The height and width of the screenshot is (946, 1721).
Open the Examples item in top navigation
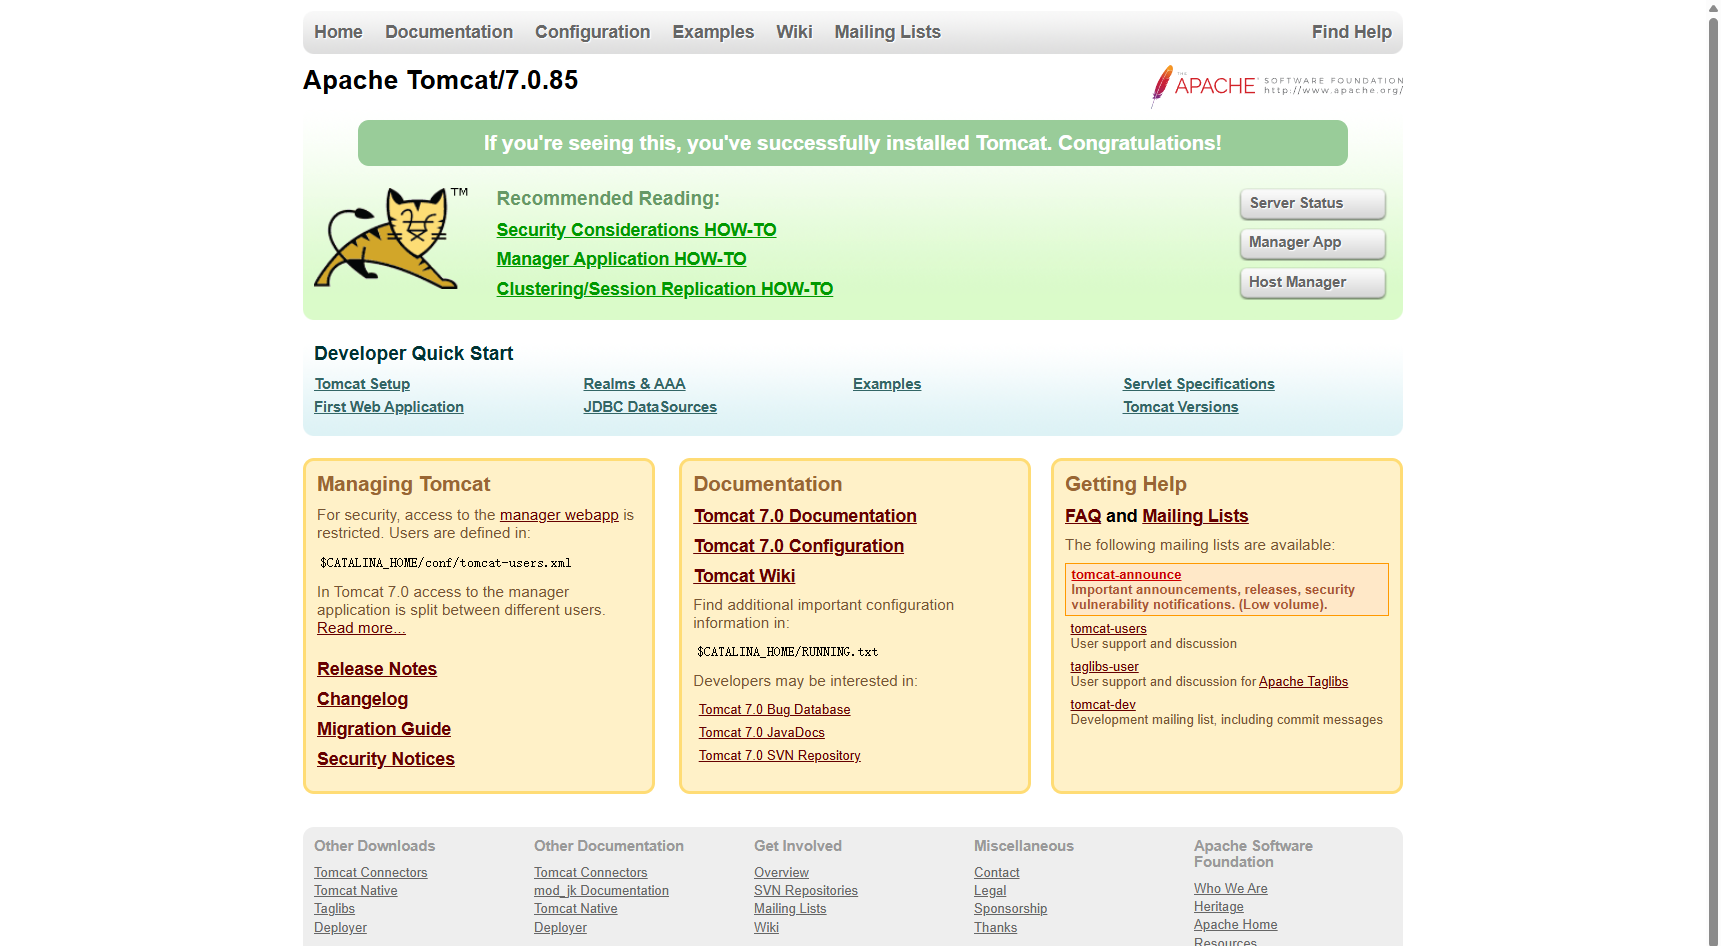click(x=713, y=32)
